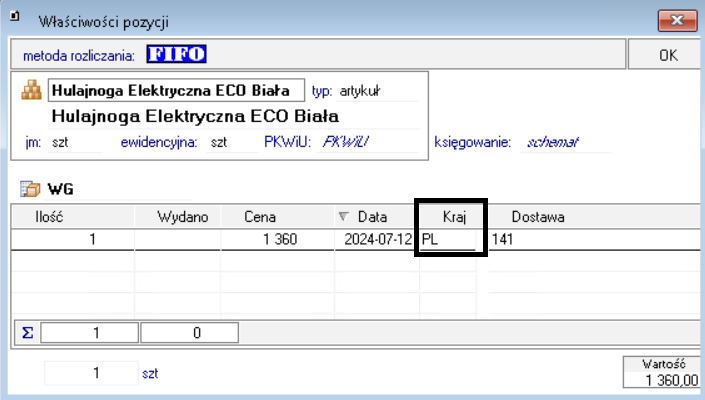Click the Cena column header
The image size is (705, 400).
260,216
